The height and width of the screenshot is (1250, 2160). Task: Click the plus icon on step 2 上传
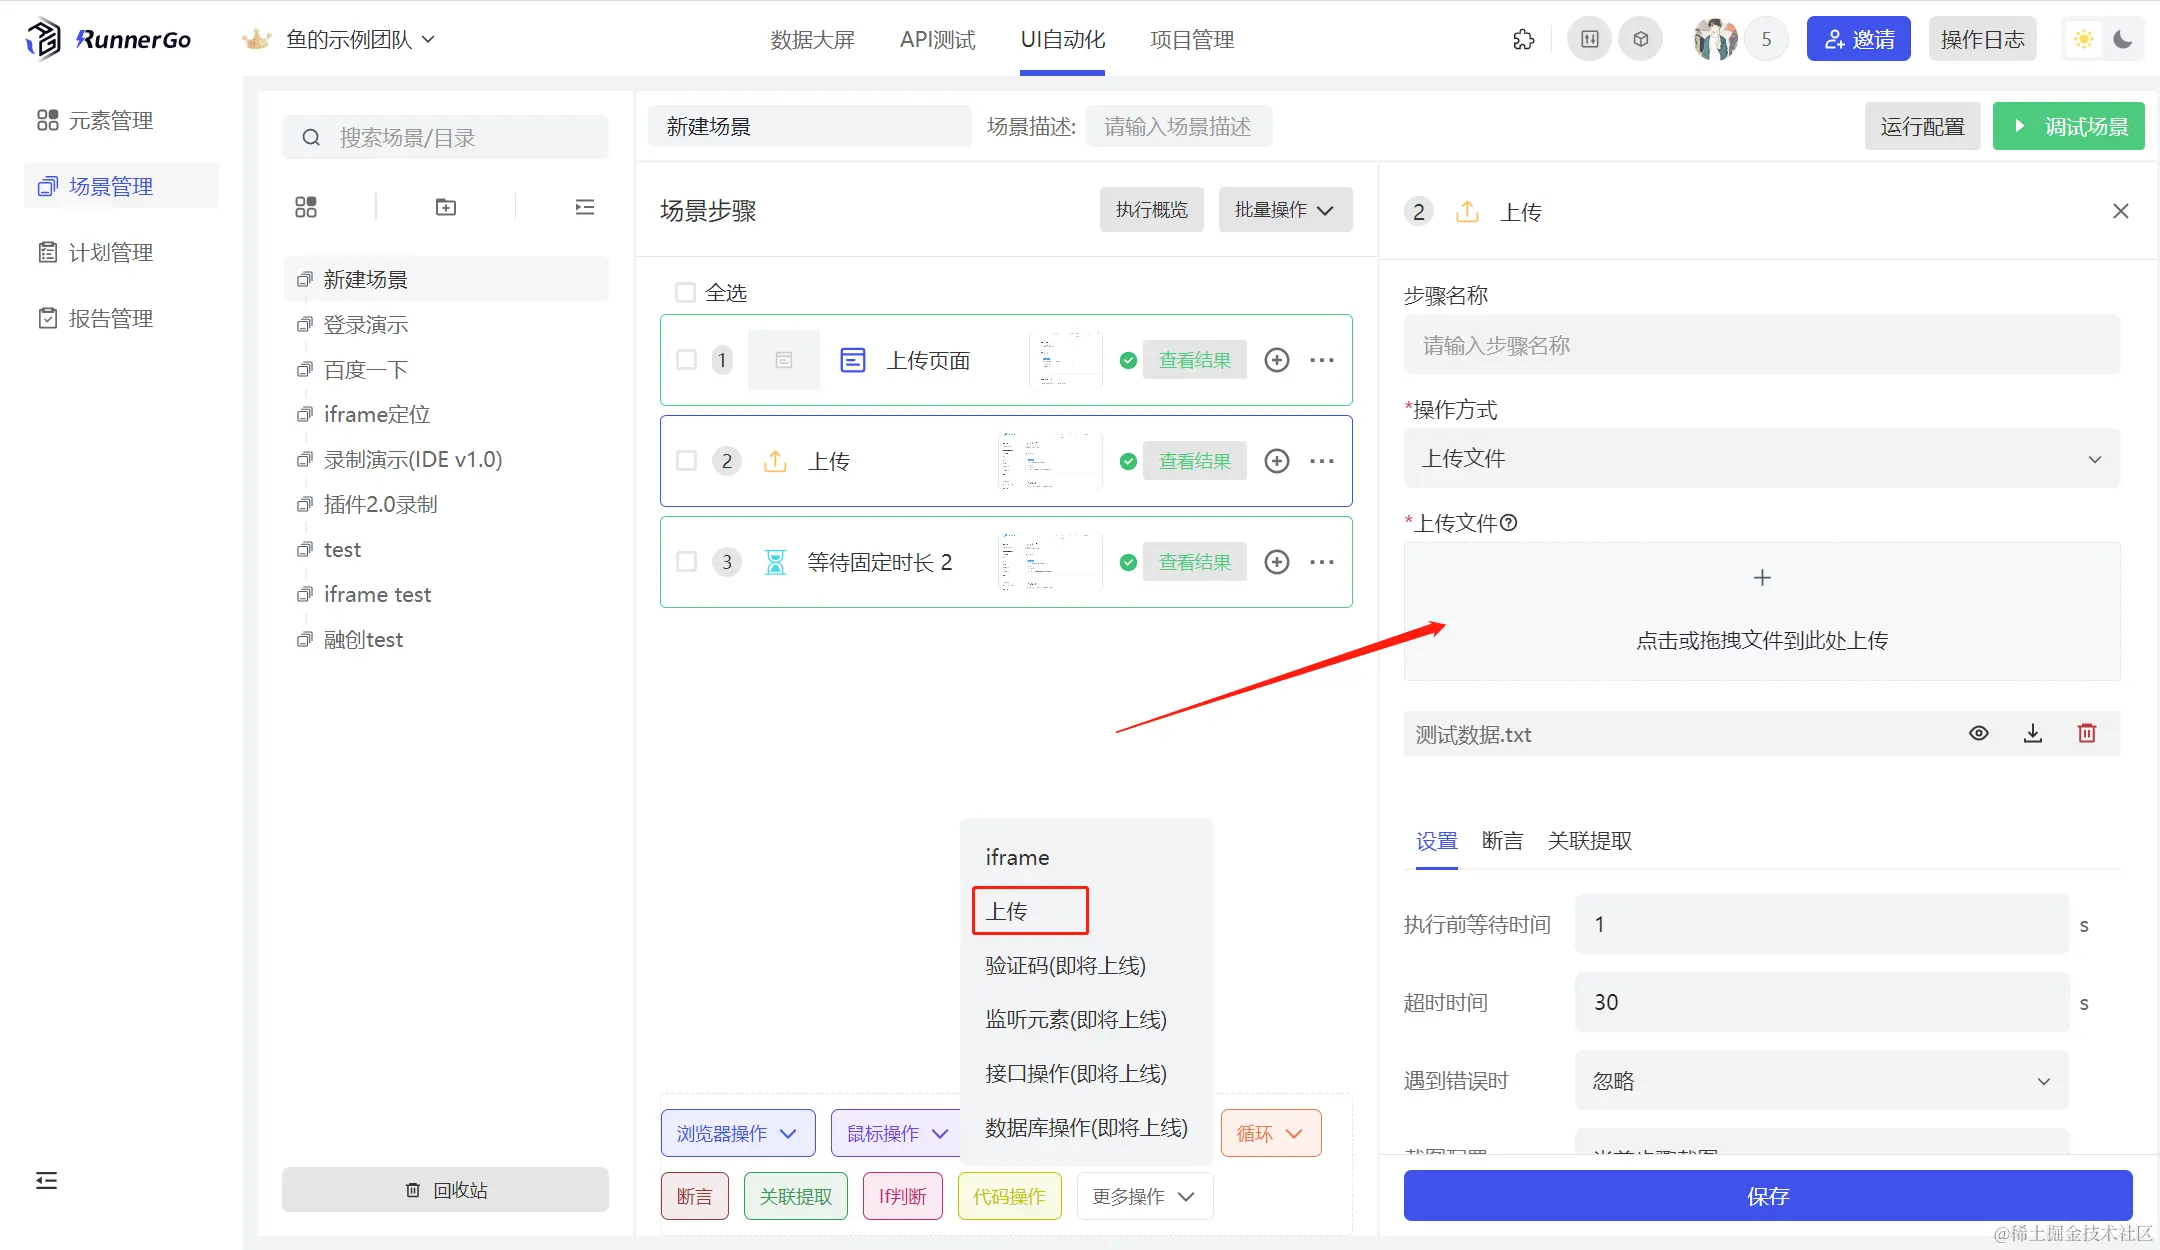(x=1276, y=461)
